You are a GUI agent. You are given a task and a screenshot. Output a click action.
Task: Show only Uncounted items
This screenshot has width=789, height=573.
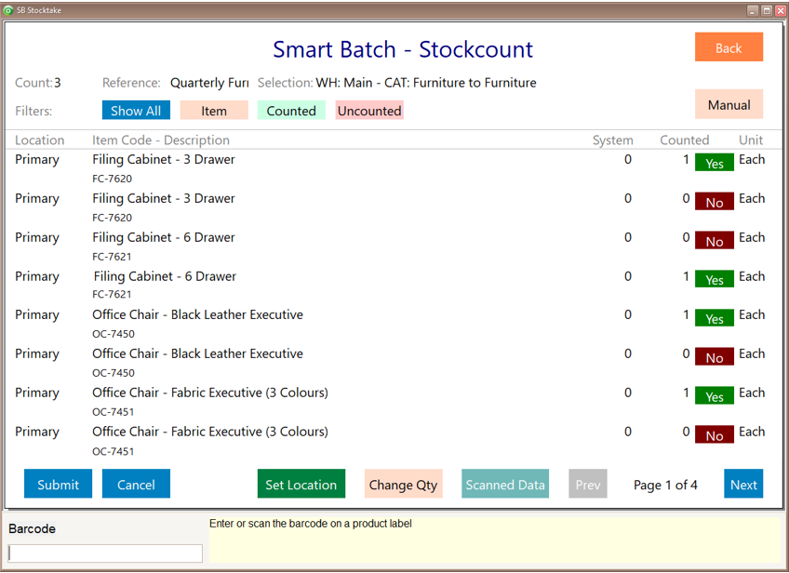[369, 111]
